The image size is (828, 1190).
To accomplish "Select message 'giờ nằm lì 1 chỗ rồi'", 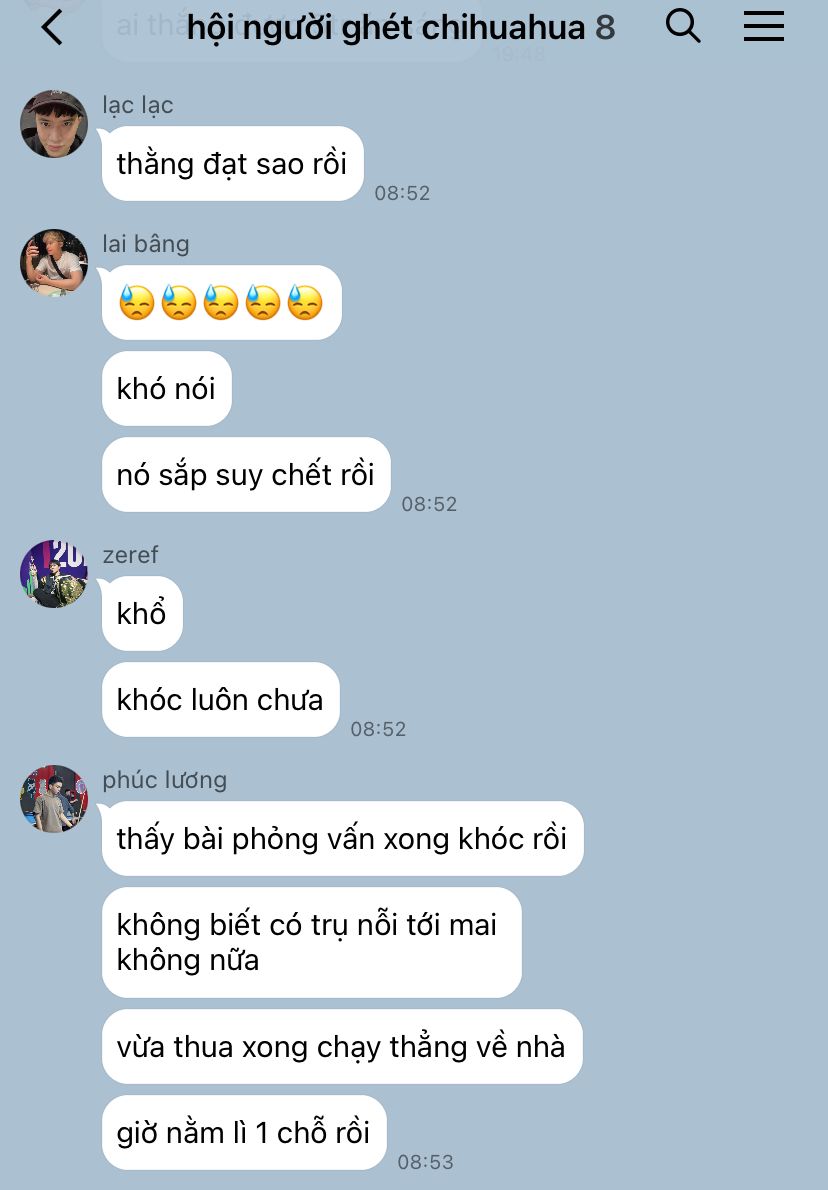I will tap(244, 1132).
